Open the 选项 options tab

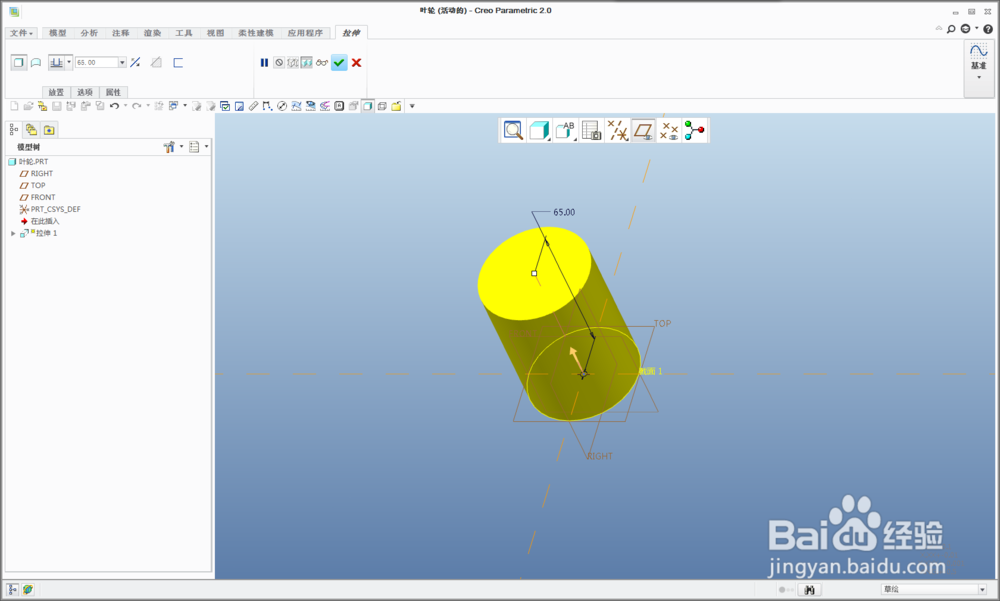[85, 93]
